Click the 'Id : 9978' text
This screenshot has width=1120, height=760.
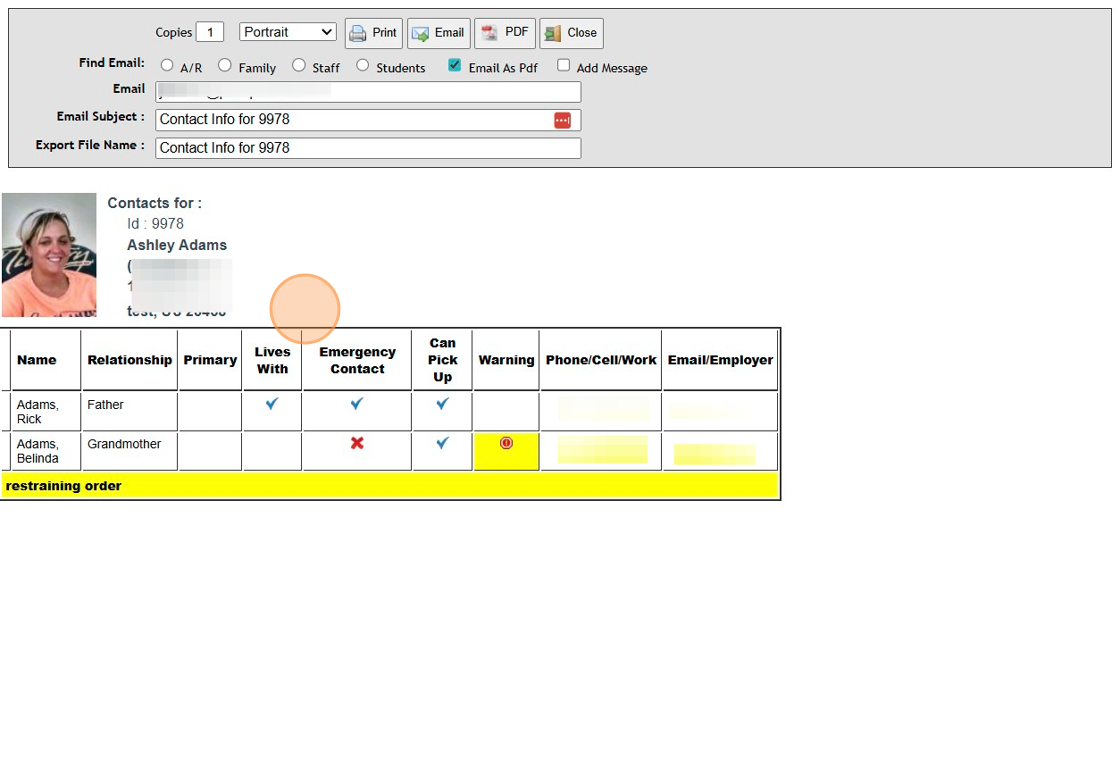tap(156, 224)
